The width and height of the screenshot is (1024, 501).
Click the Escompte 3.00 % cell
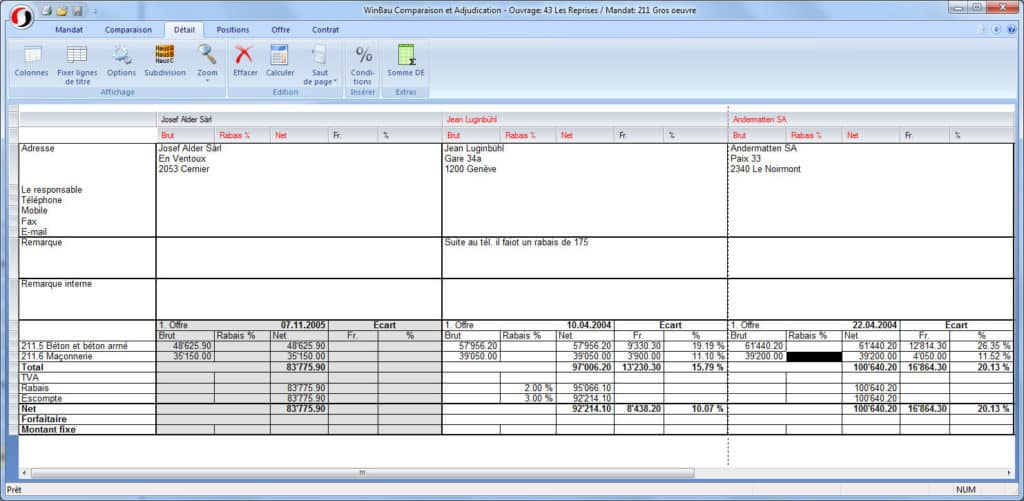pos(528,398)
